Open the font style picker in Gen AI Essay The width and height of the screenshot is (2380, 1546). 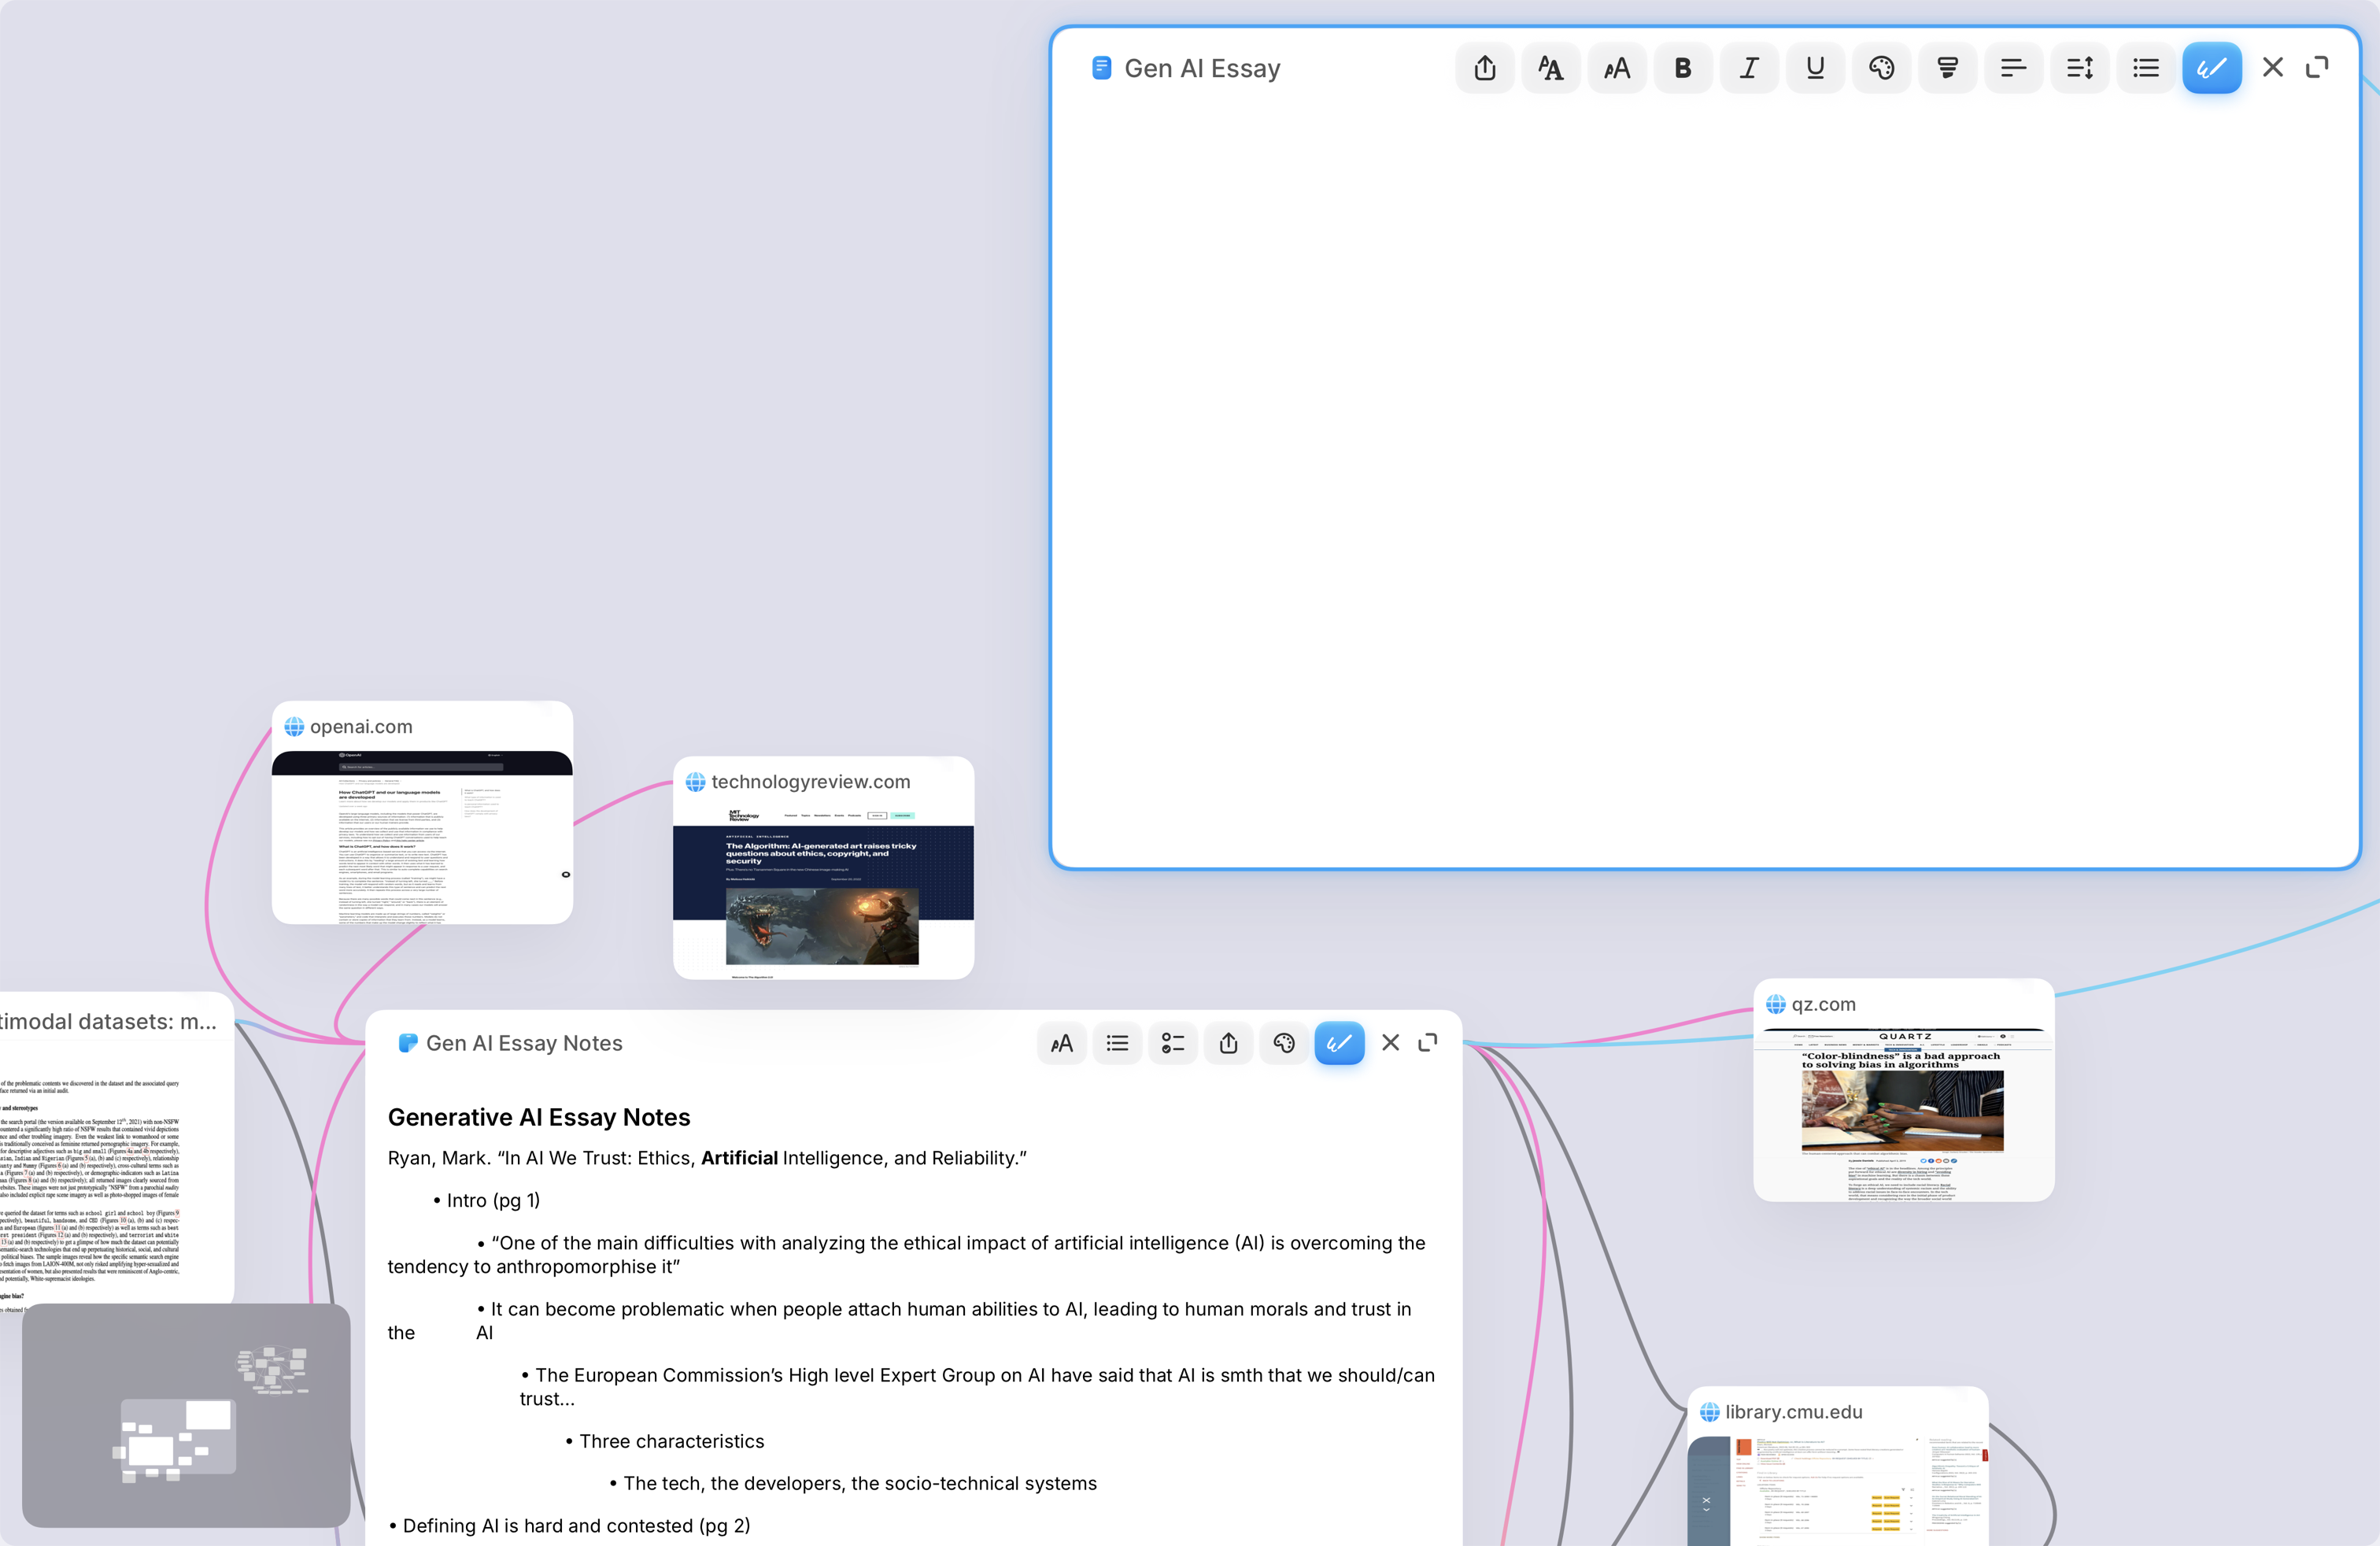(x=1550, y=68)
